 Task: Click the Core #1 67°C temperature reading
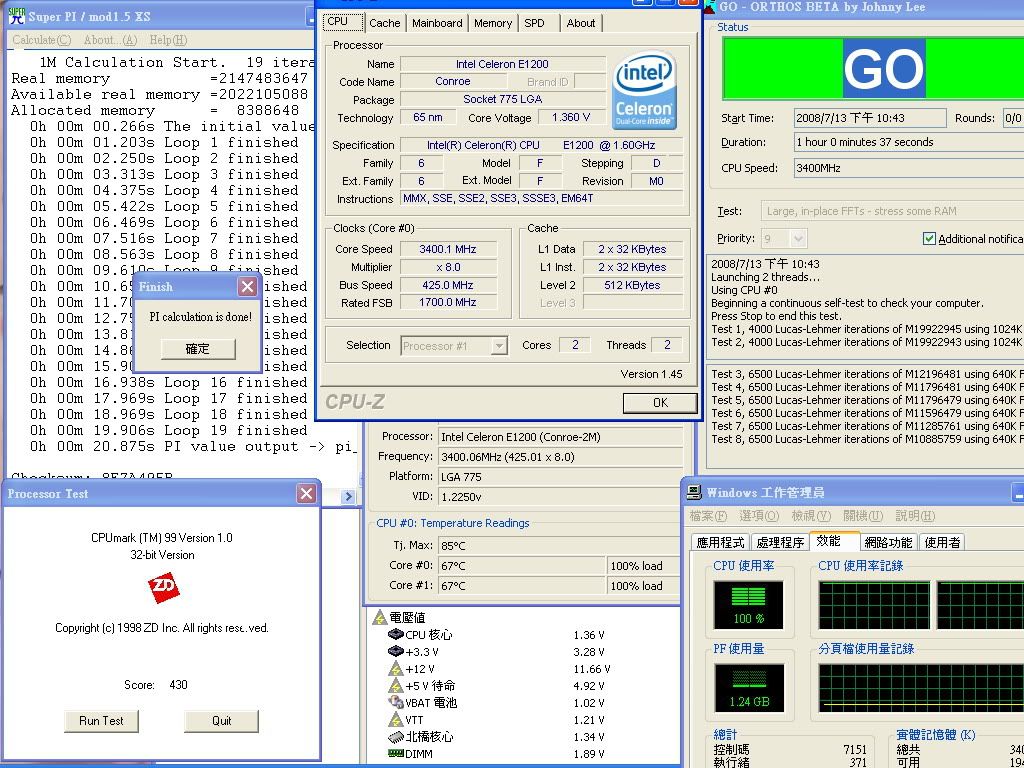tap(522, 586)
